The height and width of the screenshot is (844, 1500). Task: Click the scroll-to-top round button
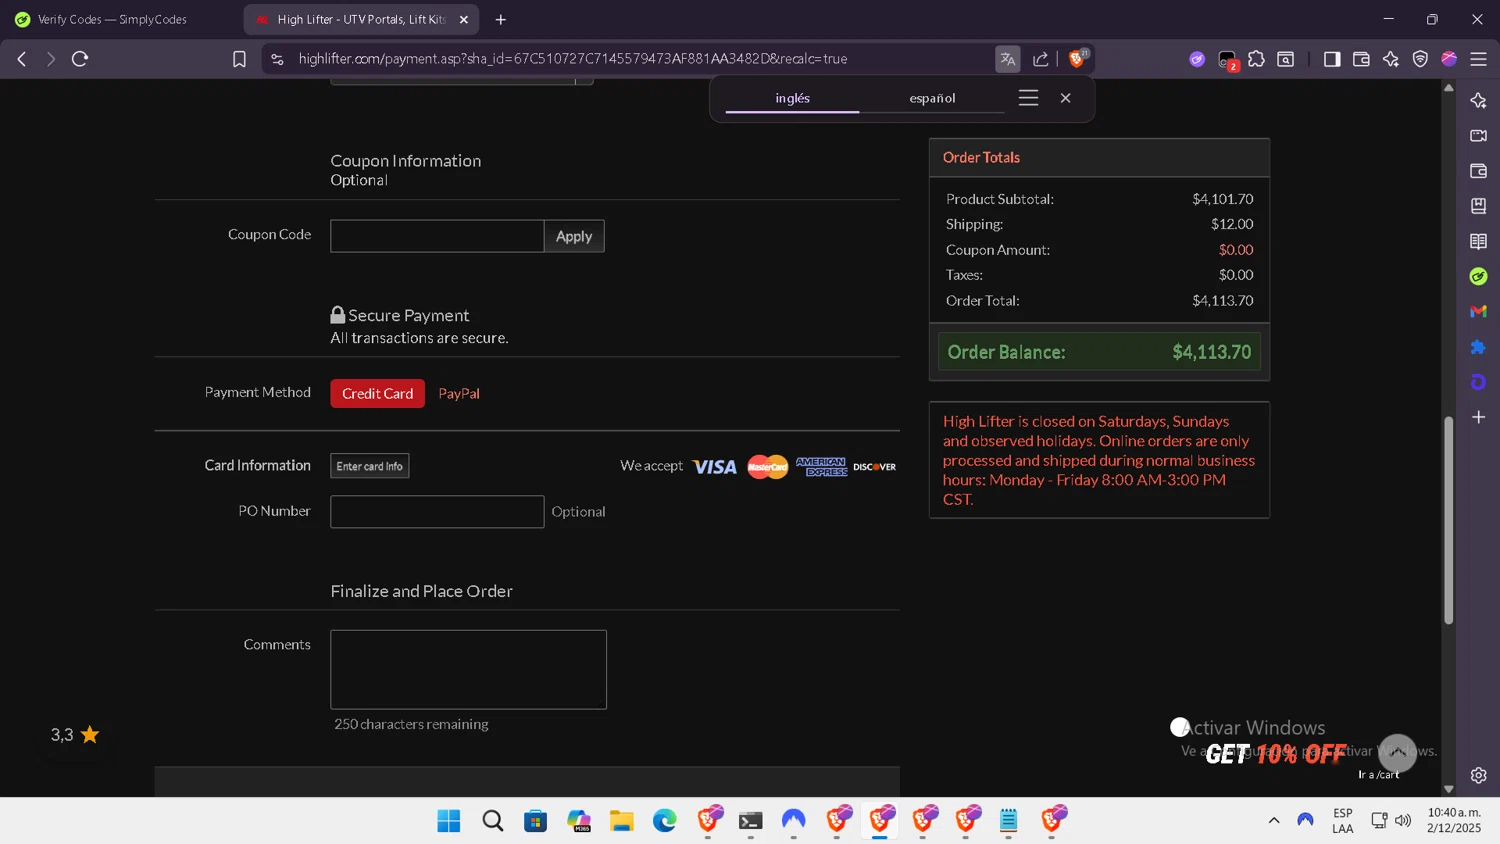1397,753
